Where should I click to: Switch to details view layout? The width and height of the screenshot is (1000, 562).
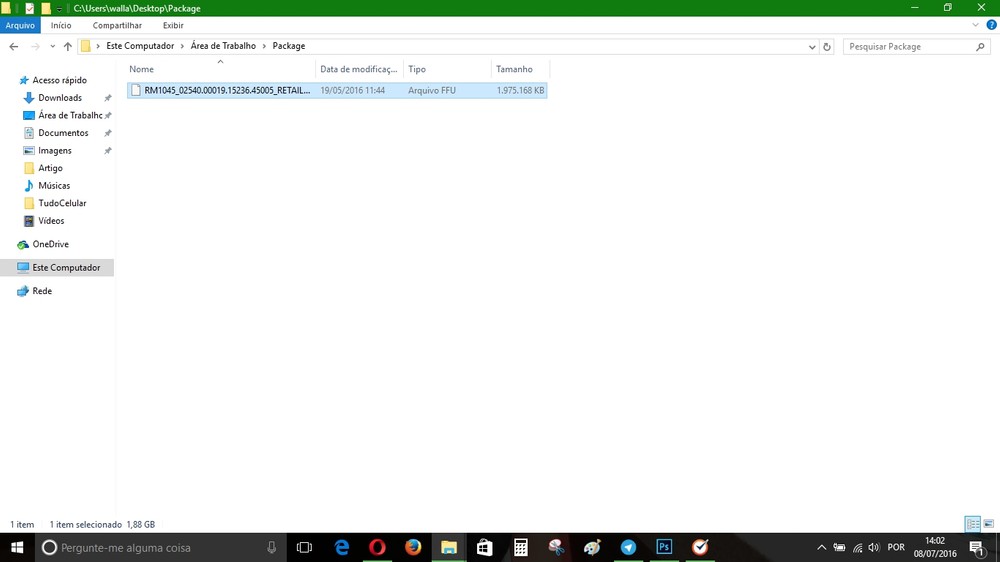[972, 524]
